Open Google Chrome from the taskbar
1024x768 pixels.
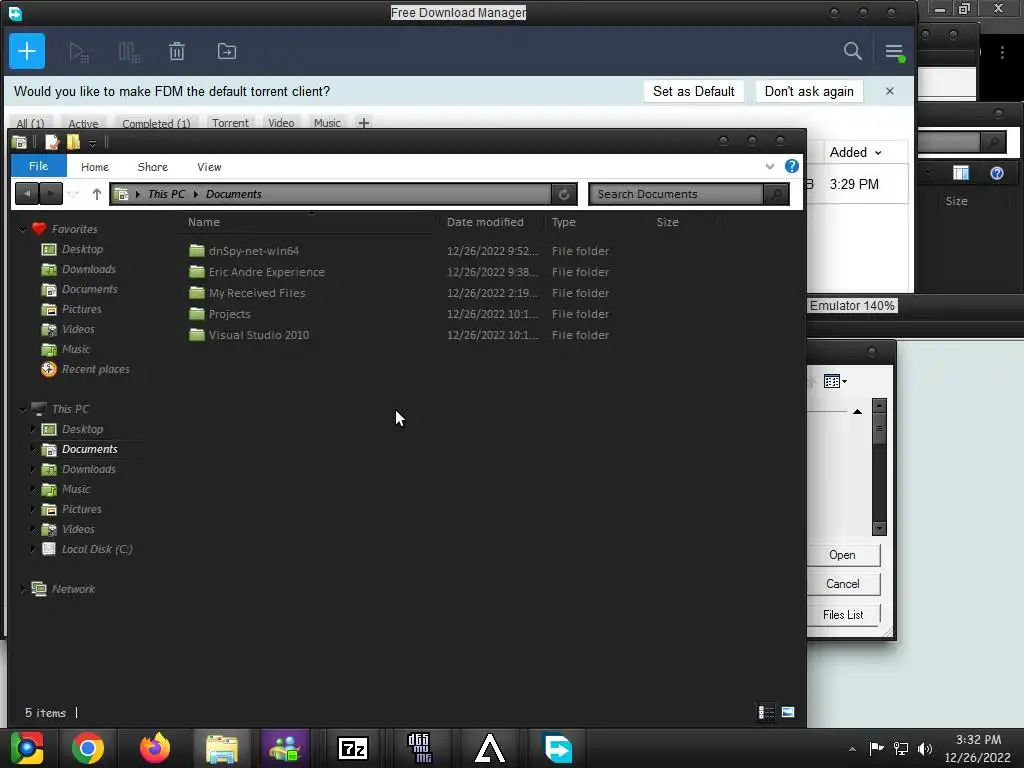[x=88, y=748]
